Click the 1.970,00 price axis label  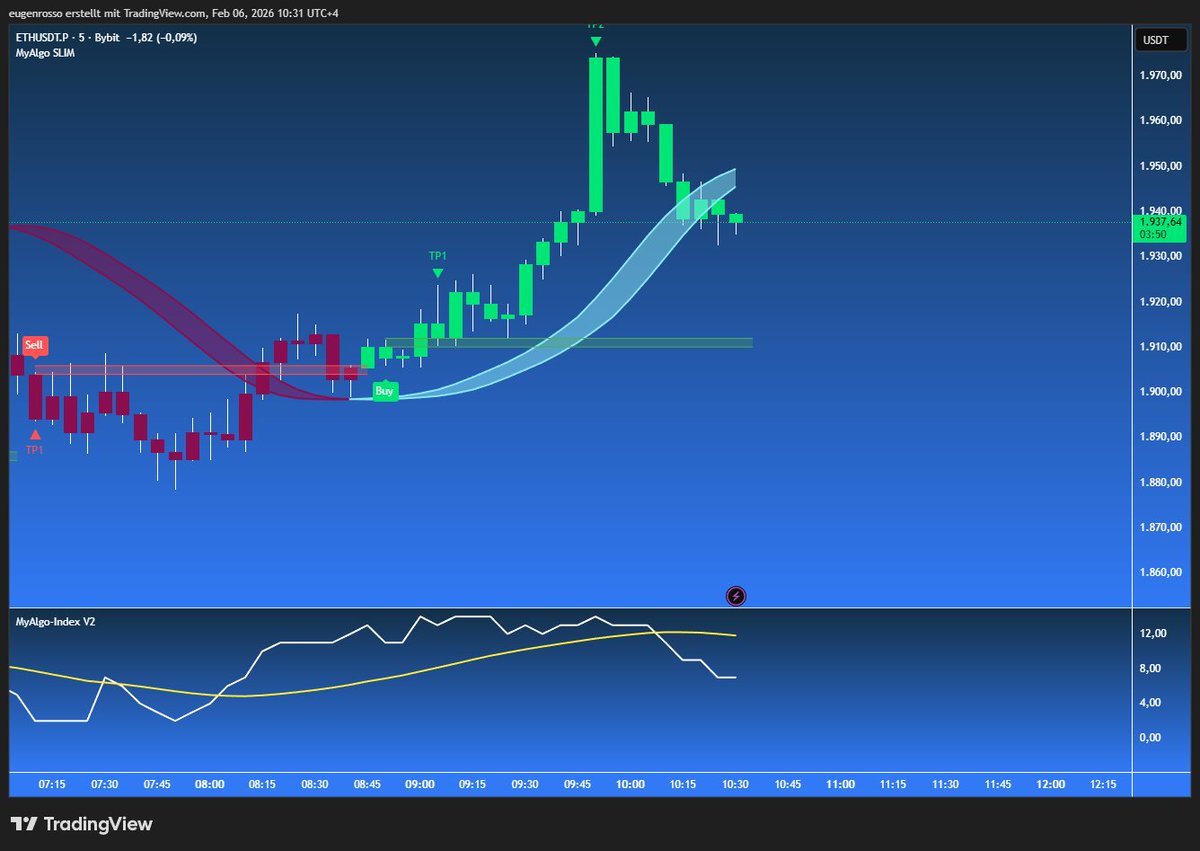click(x=1160, y=76)
